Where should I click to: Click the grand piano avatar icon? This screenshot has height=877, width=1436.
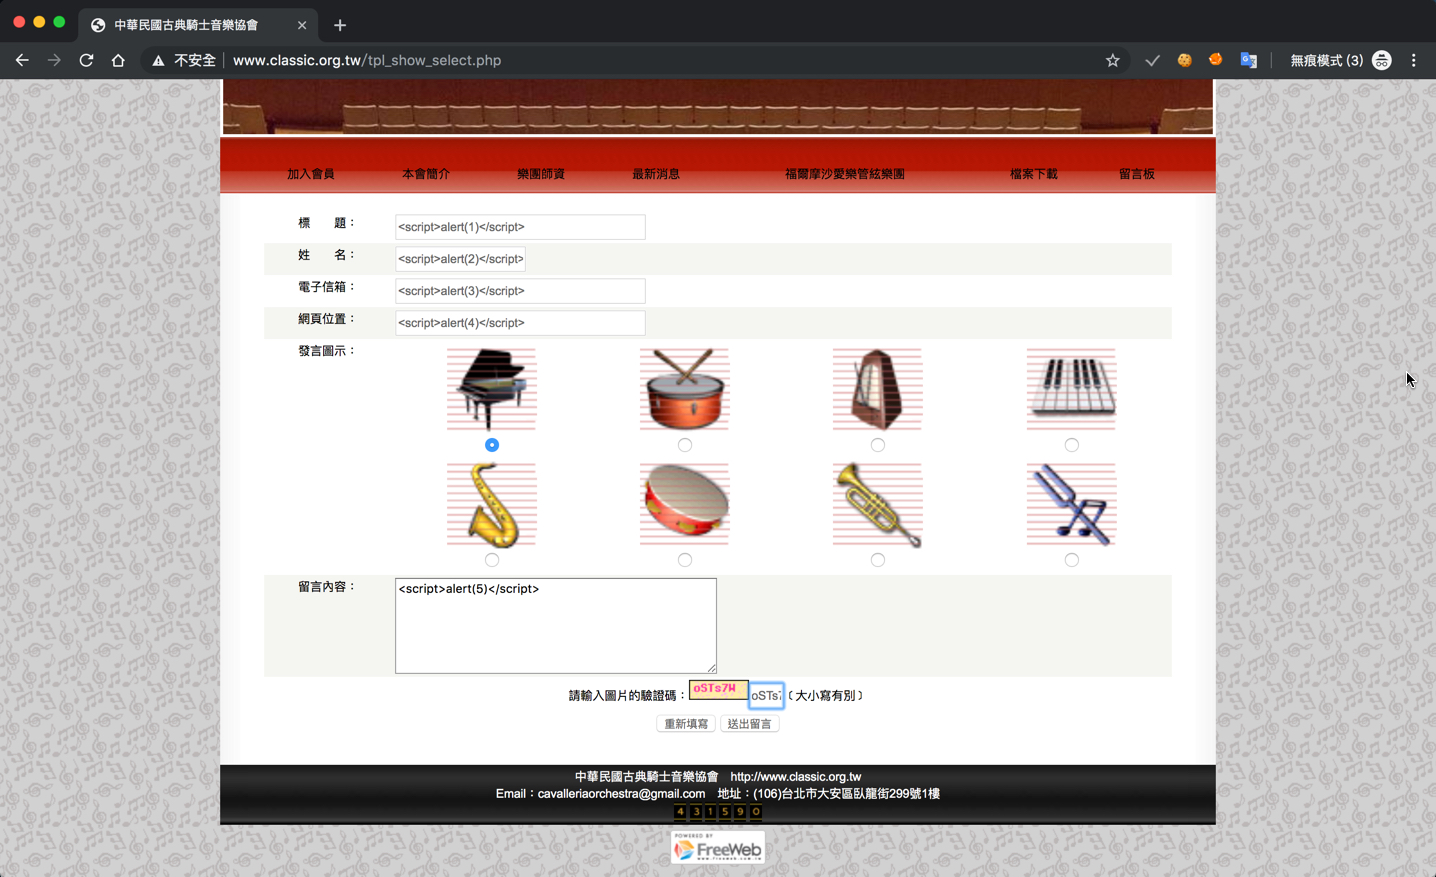(x=492, y=390)
